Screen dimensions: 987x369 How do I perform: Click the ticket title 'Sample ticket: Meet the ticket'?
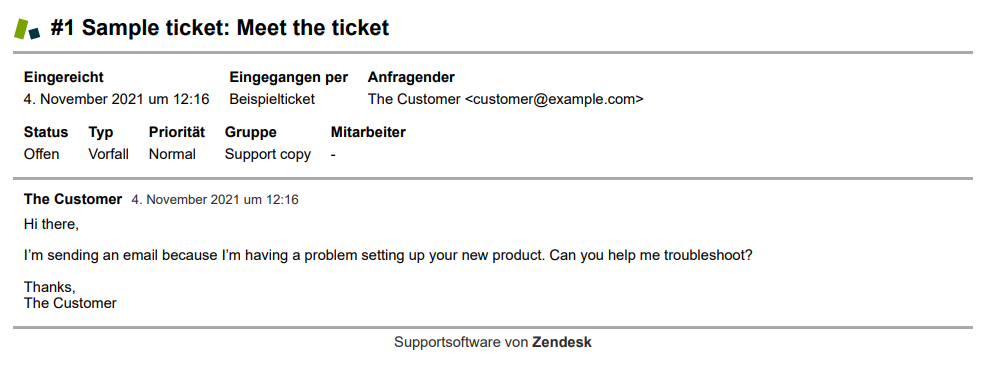pos(236,28)
